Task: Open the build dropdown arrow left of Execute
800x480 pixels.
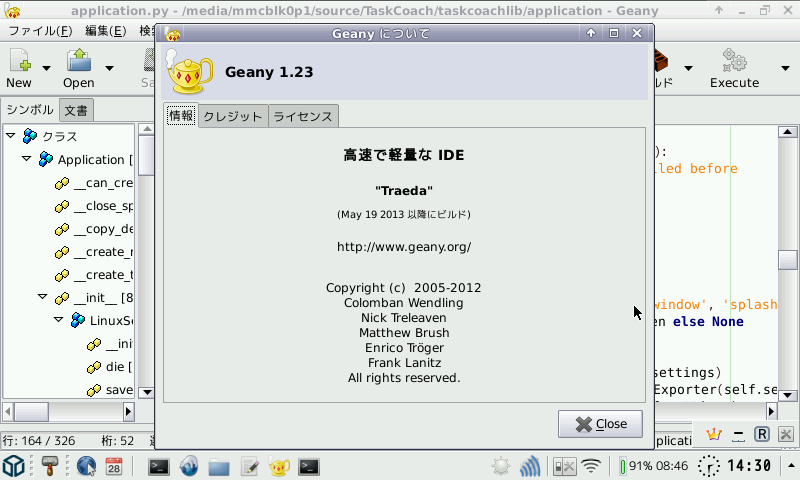Action: 688,68
